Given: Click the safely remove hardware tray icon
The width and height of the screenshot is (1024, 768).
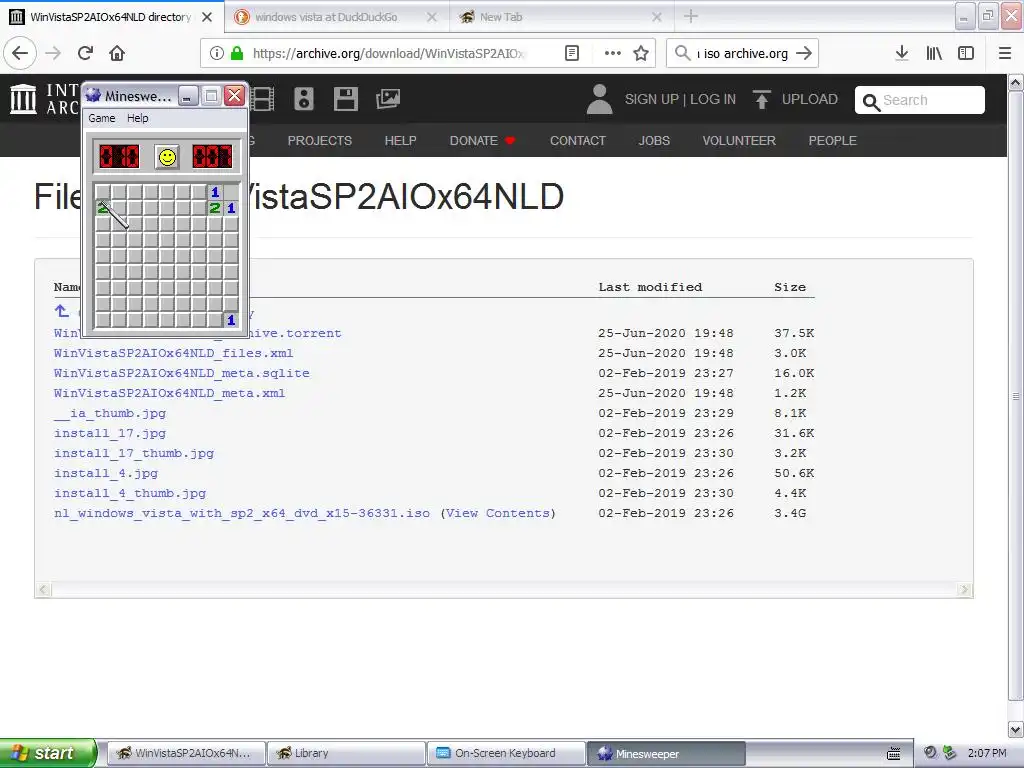Looking at the screenshot, I should tap(950, 753).
